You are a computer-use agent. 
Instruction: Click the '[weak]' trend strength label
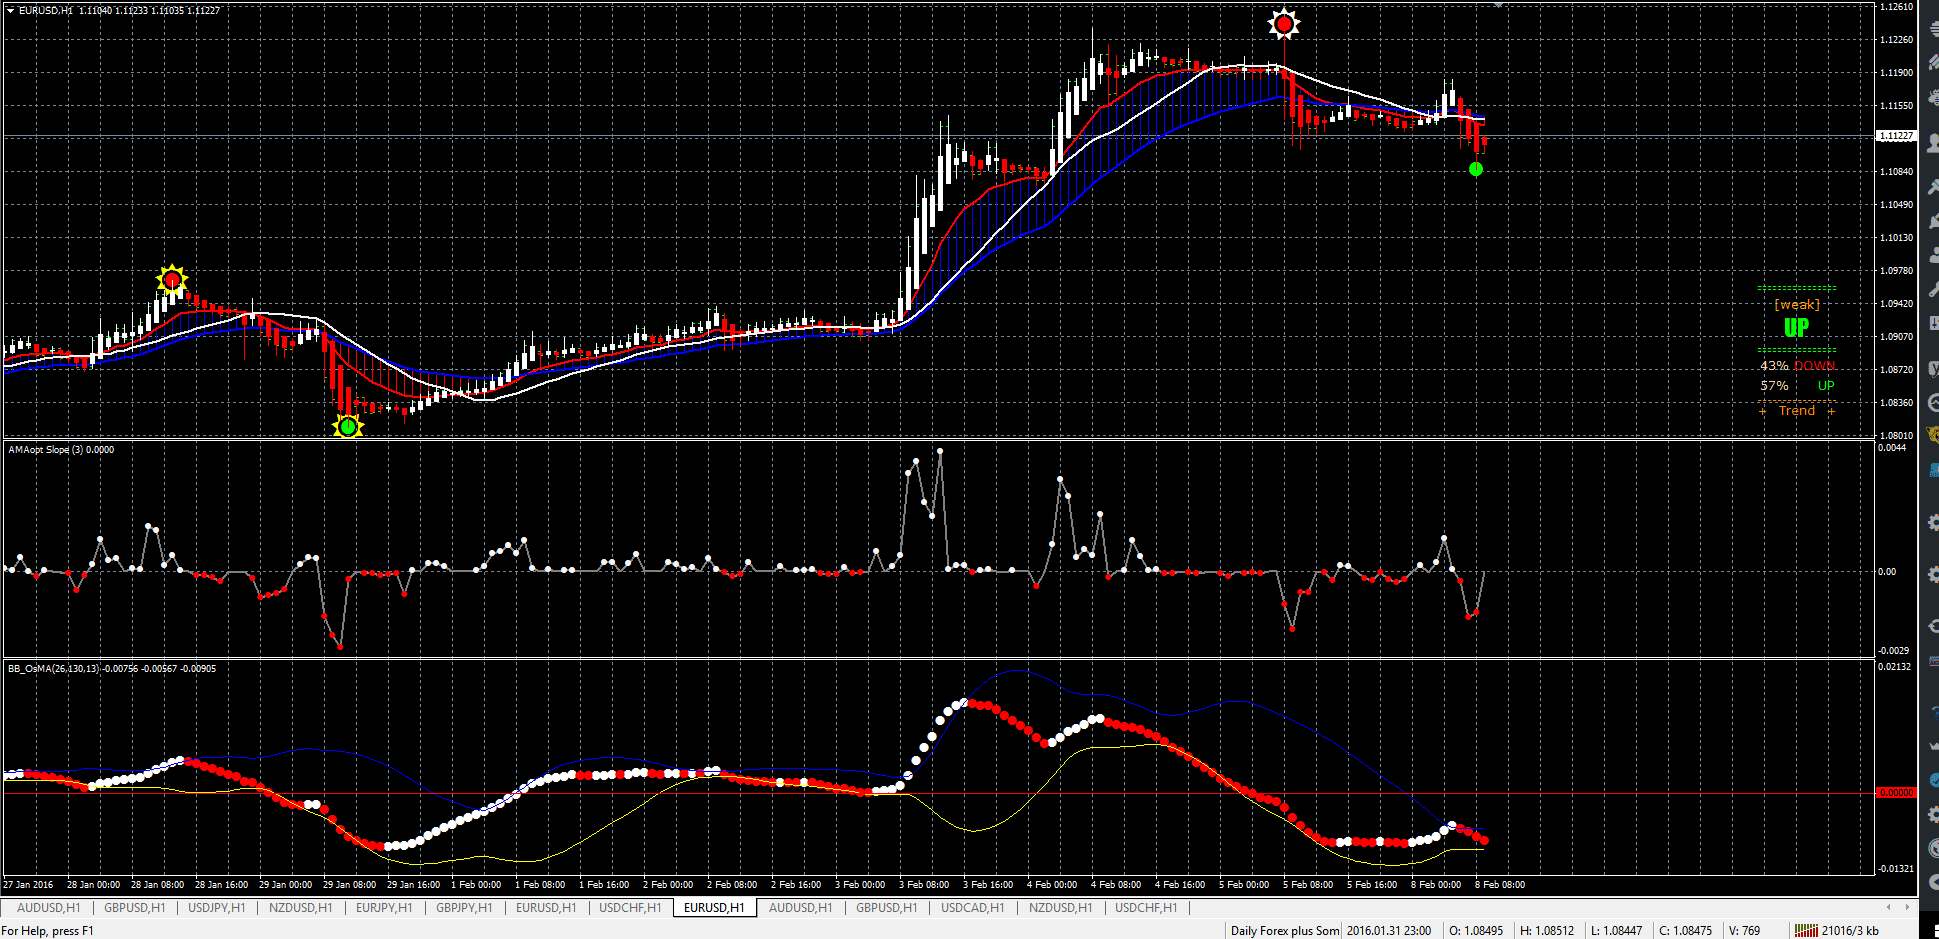click(1797, 305)
